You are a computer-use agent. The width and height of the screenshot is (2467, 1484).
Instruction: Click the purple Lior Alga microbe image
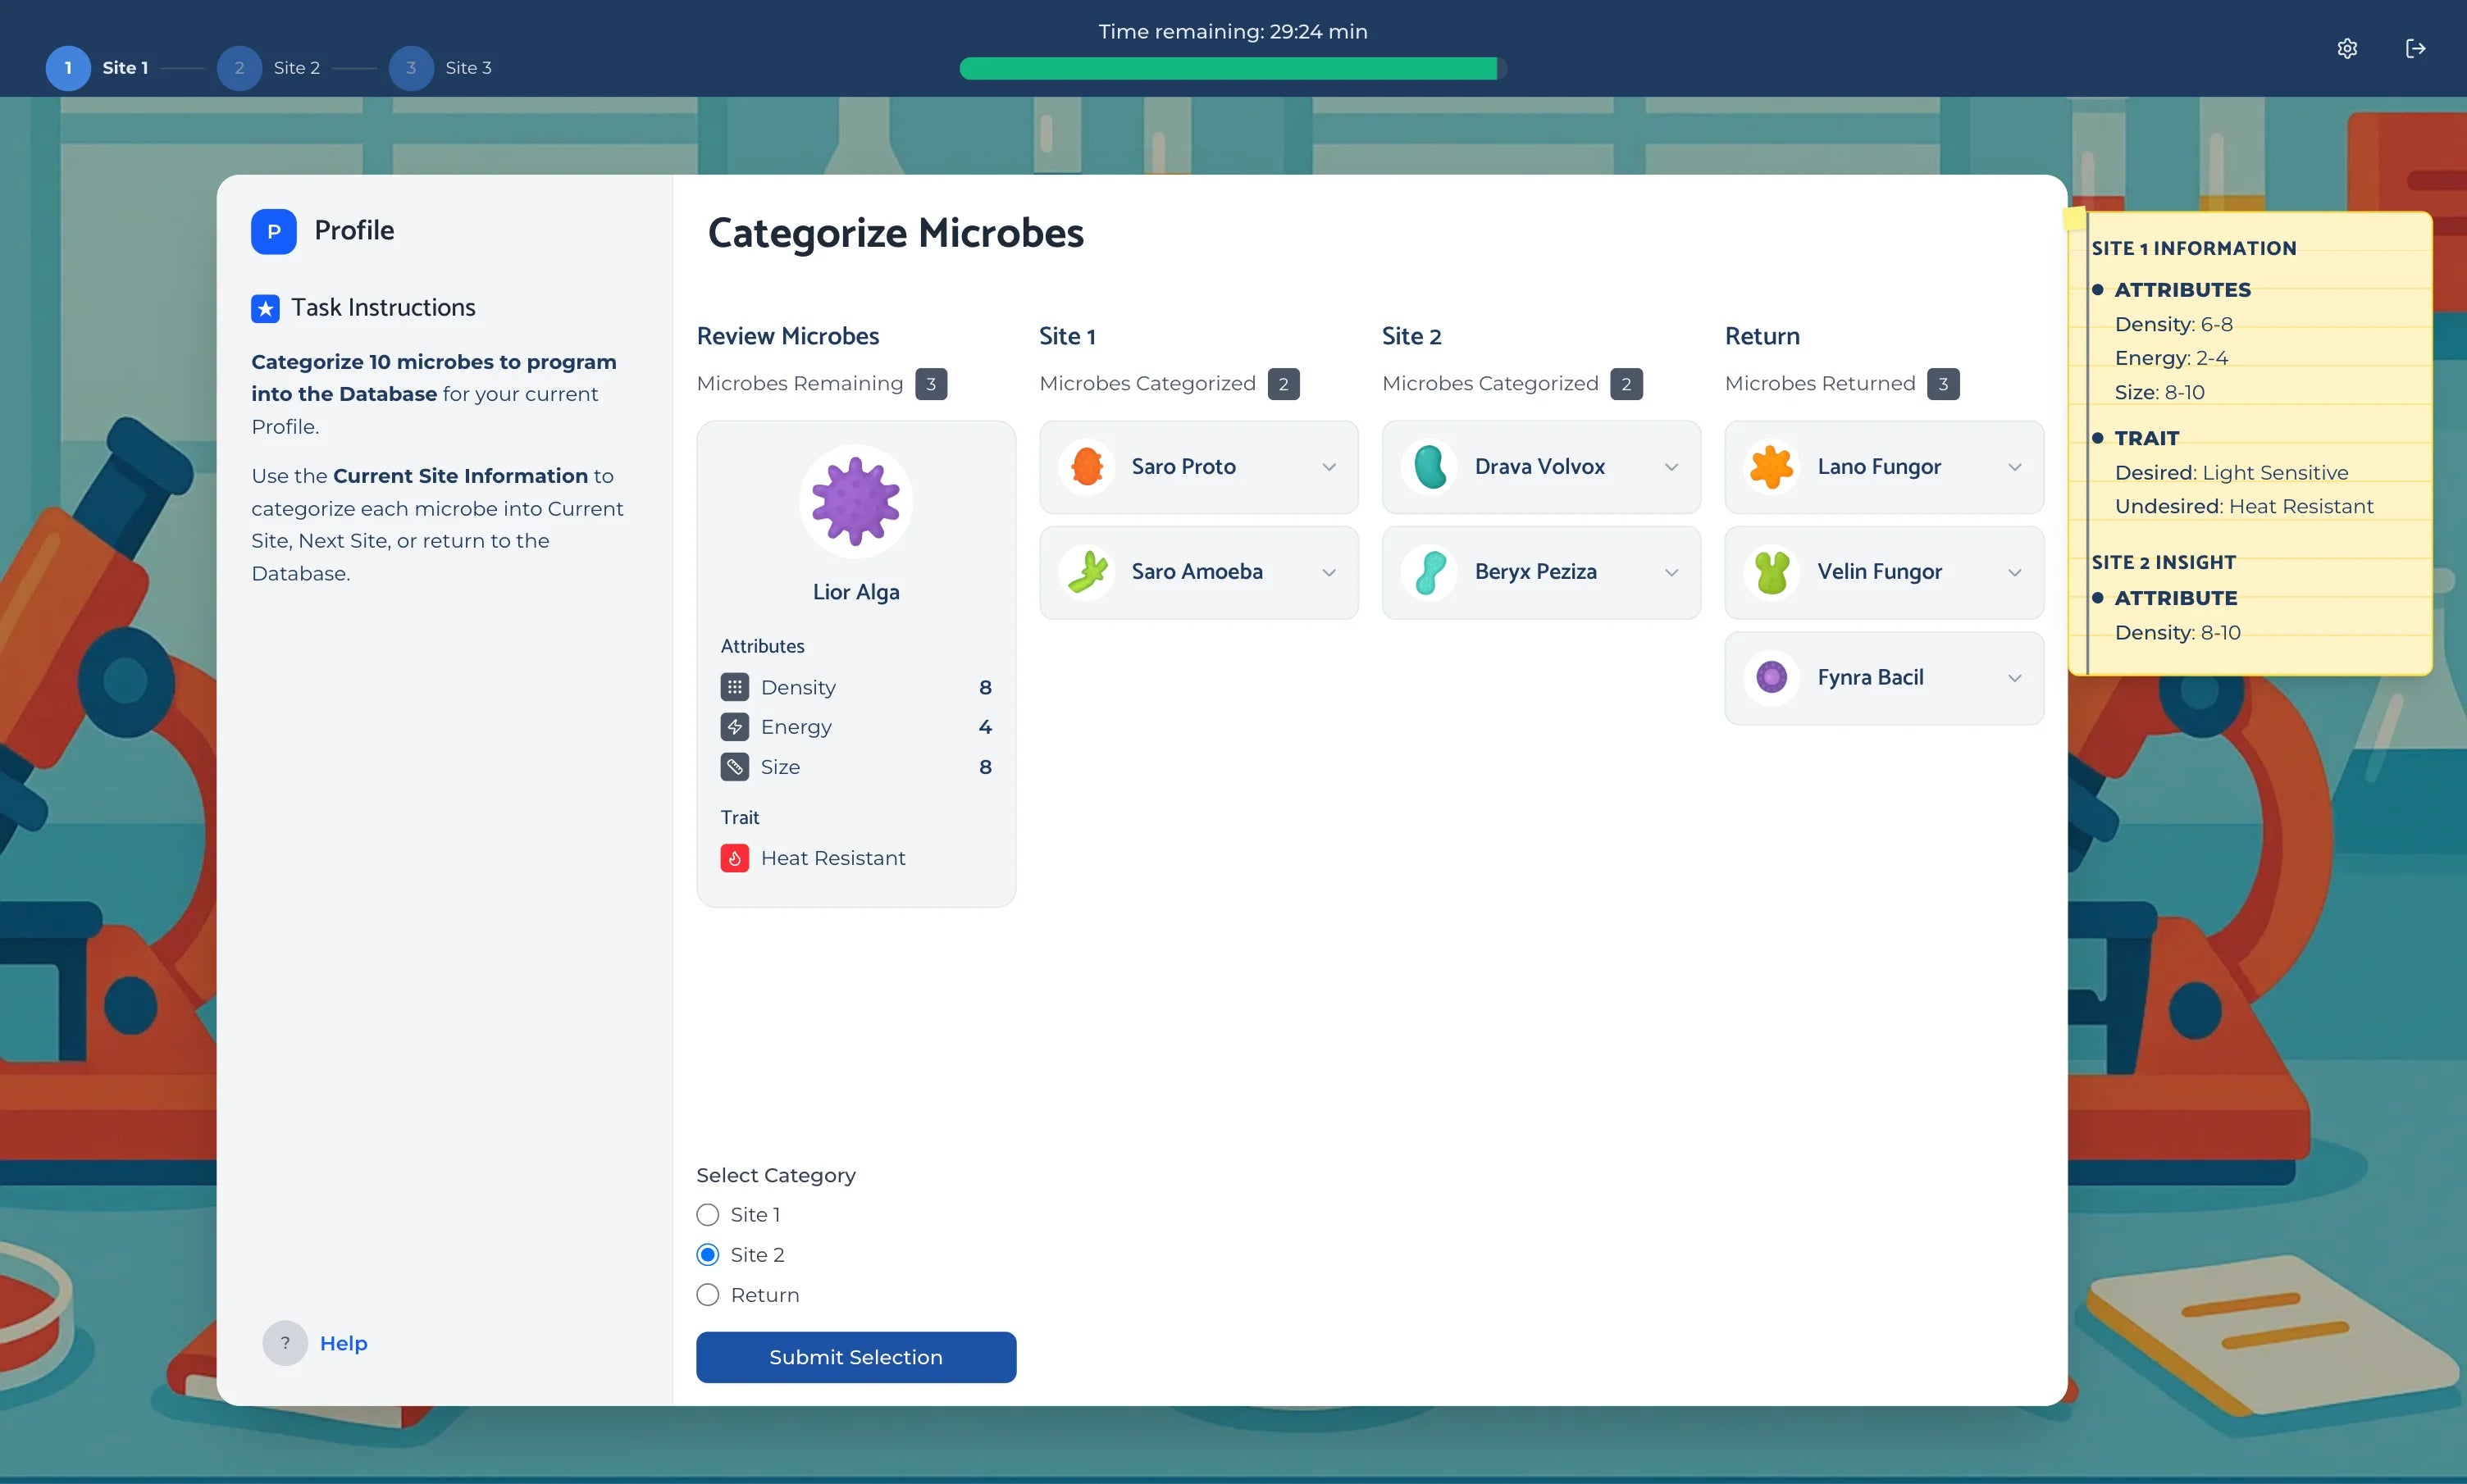pos(855,501)
